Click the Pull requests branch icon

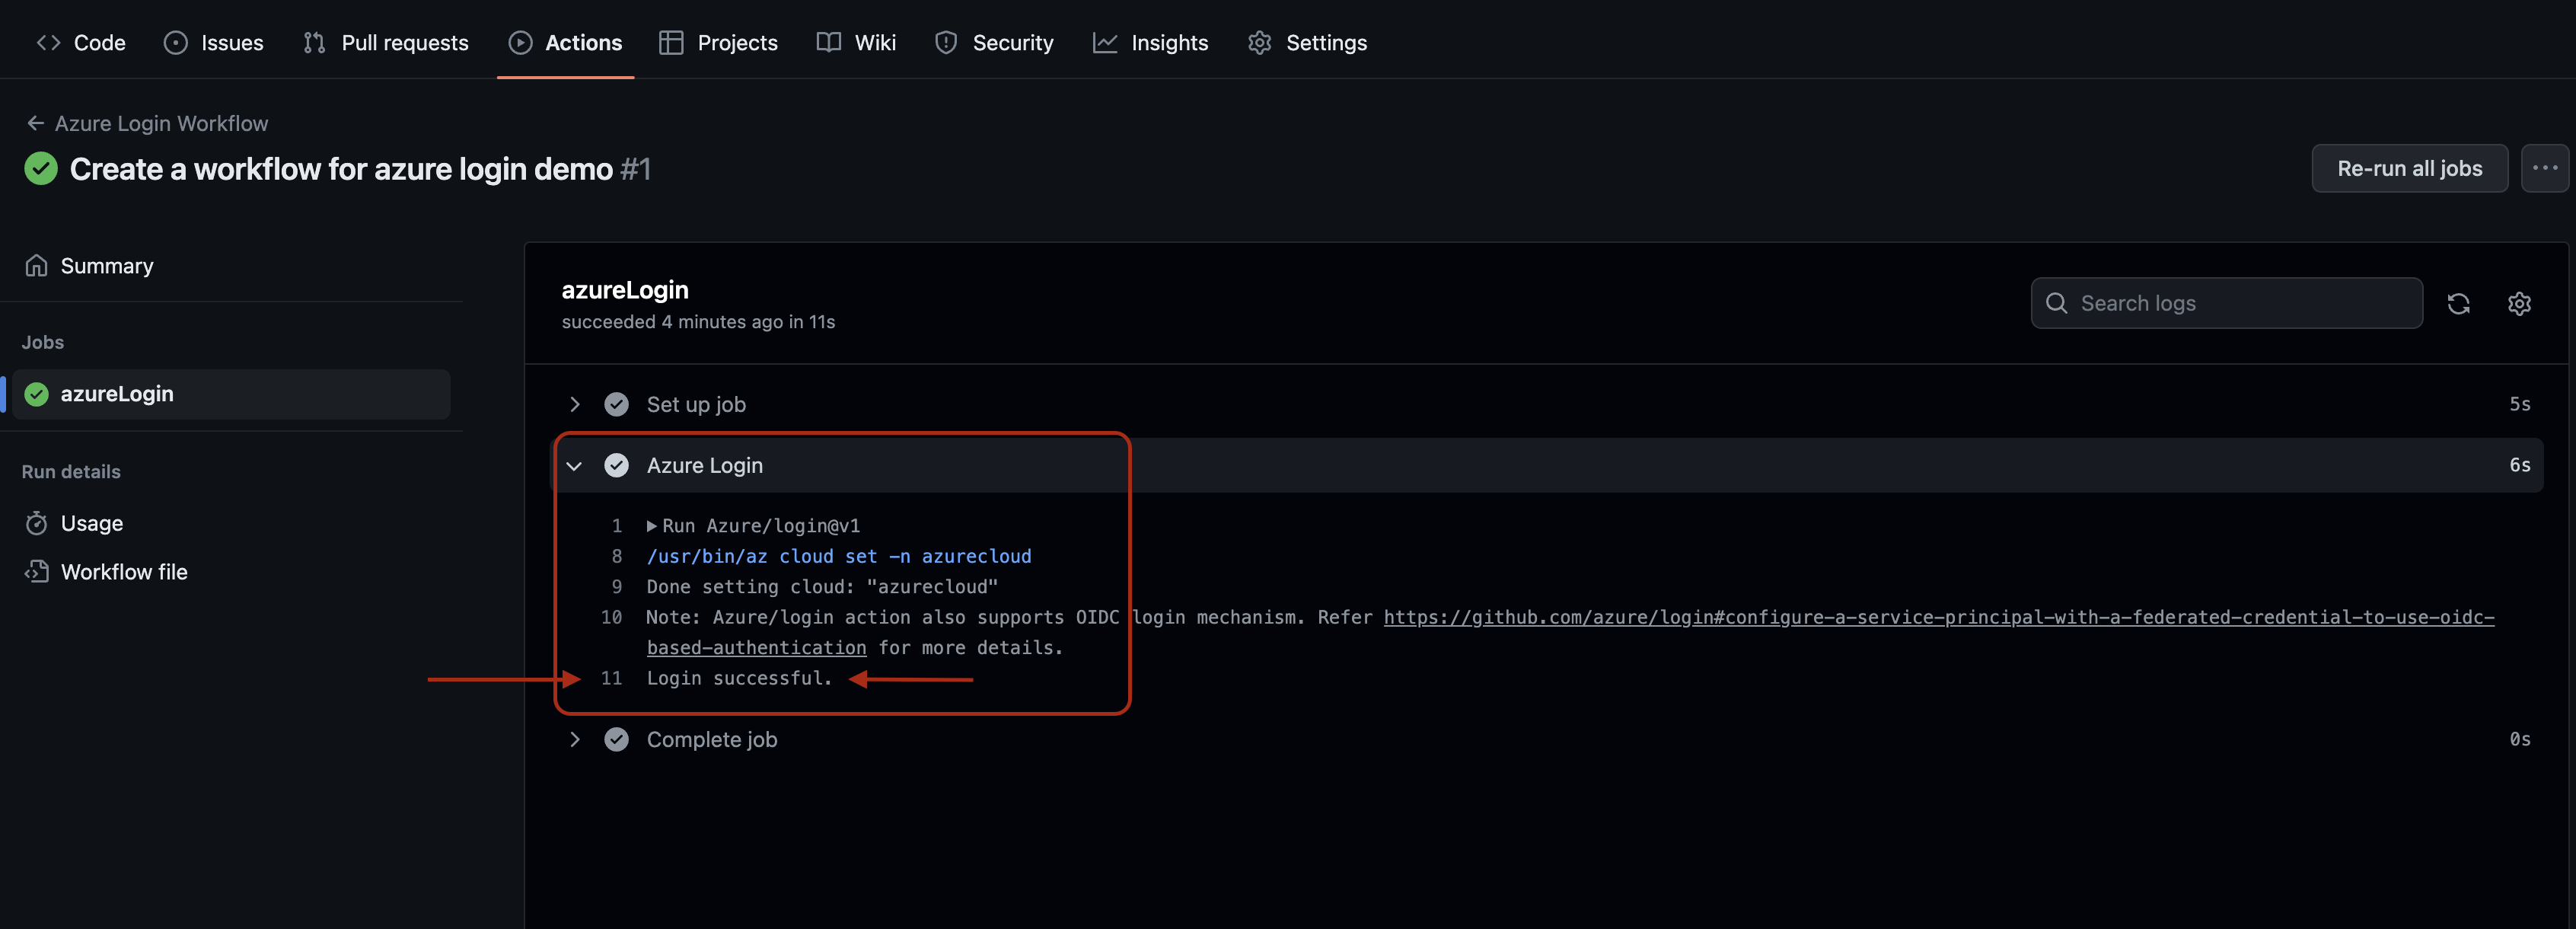(x=314, y=42)
